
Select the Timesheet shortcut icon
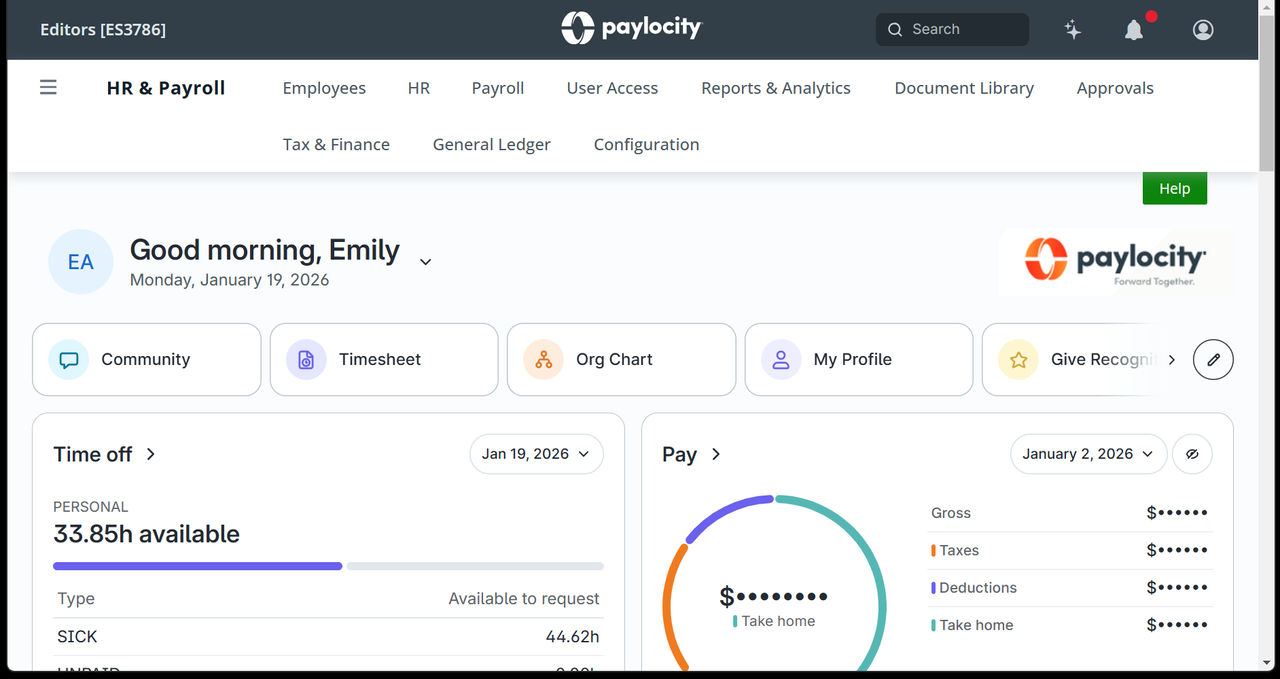tap(305, 359)
